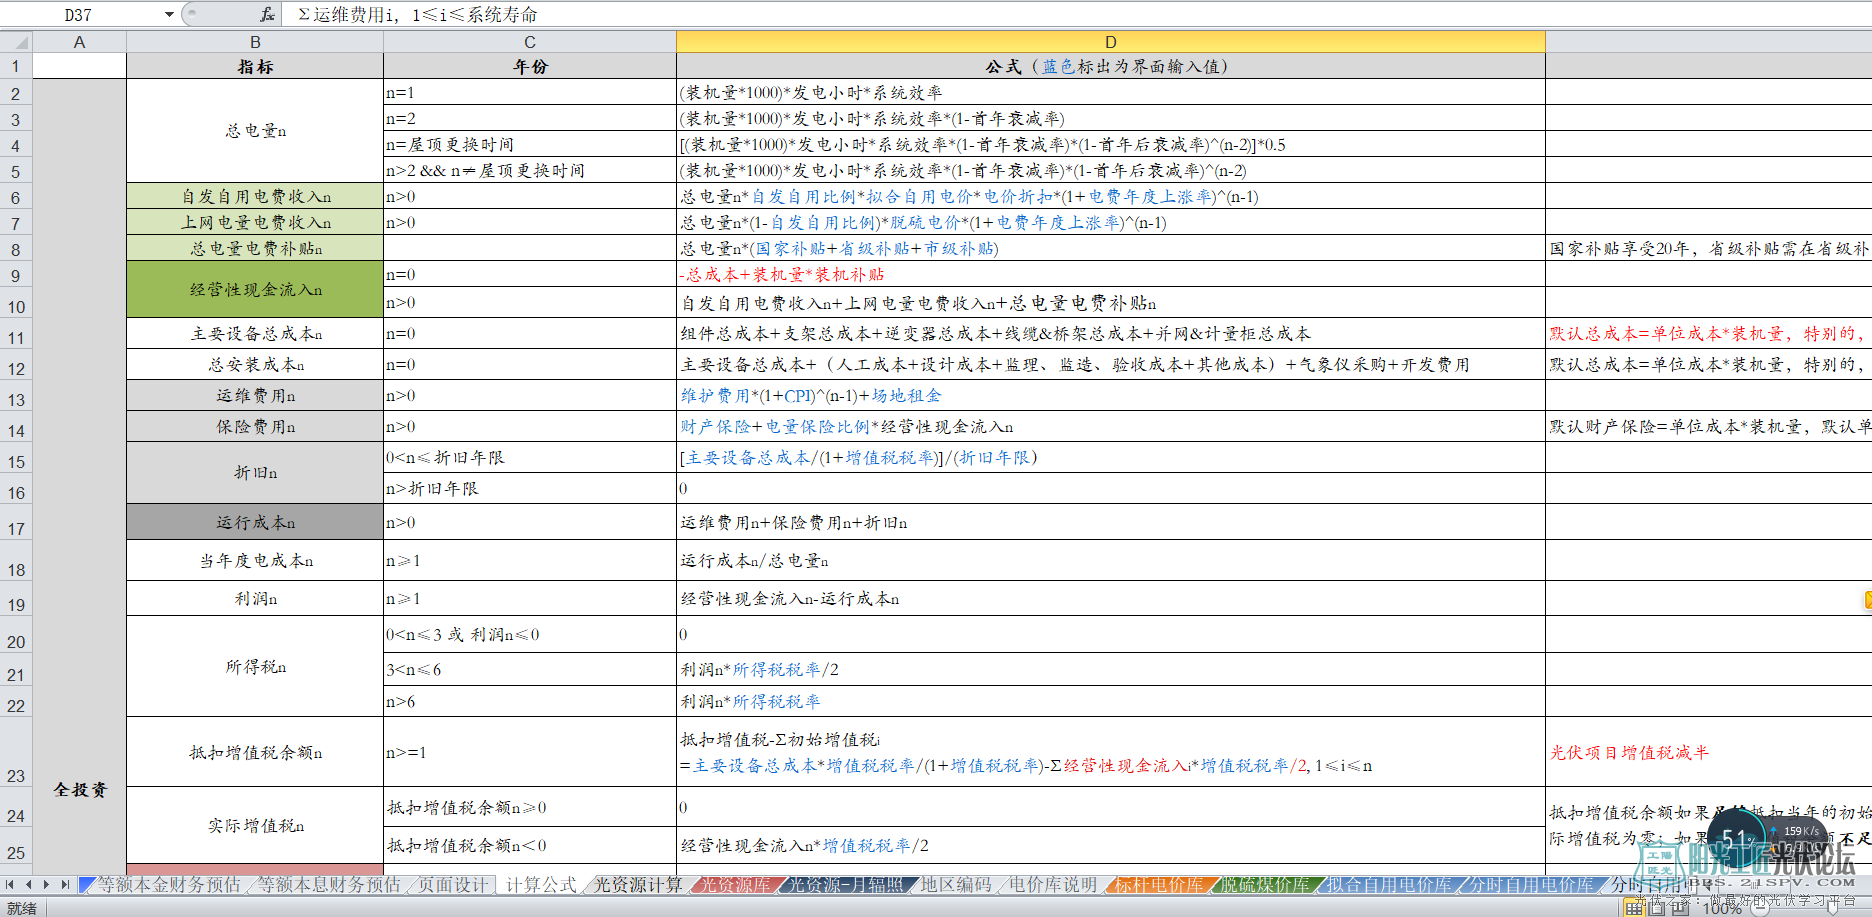Switch to Normal view icon in status bar
Screen dimensions: 1872x917
[x=1634, y=908]
